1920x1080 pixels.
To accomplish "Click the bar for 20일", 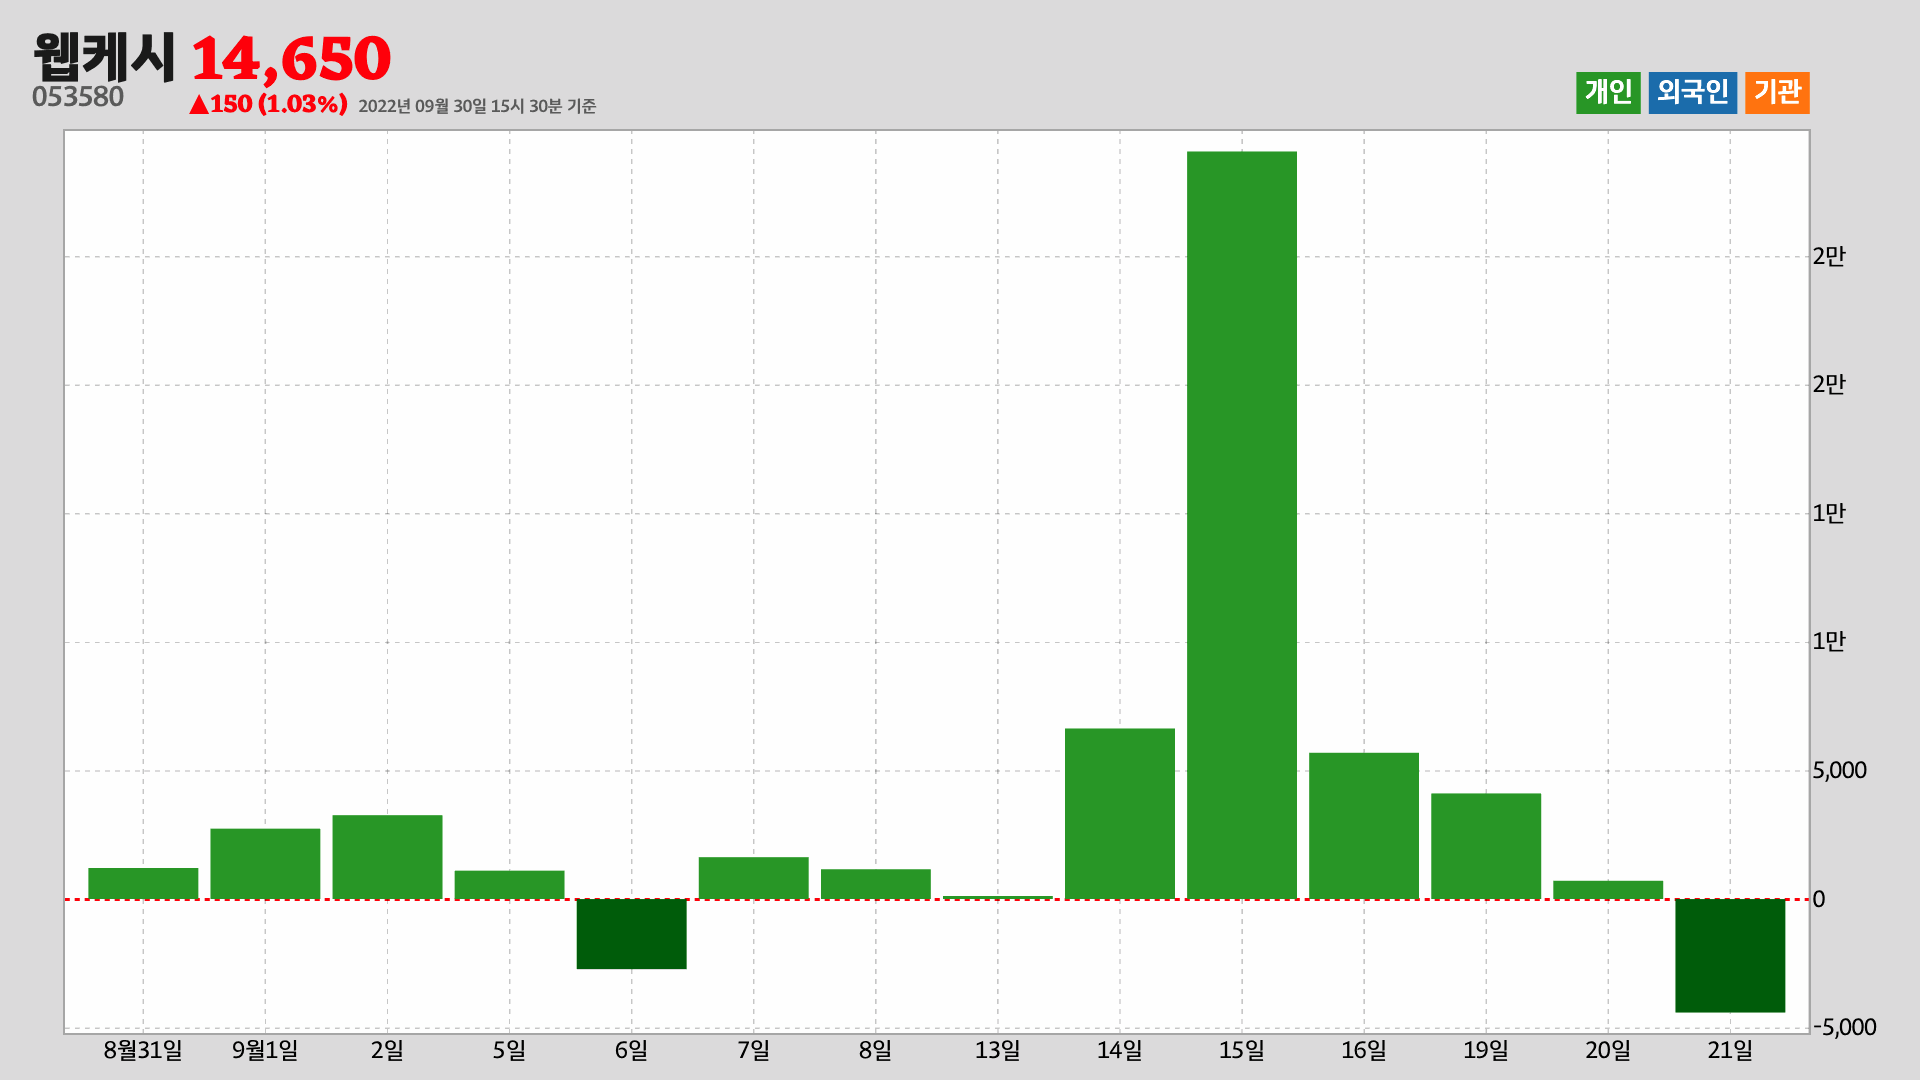I will coord(1607,890).
